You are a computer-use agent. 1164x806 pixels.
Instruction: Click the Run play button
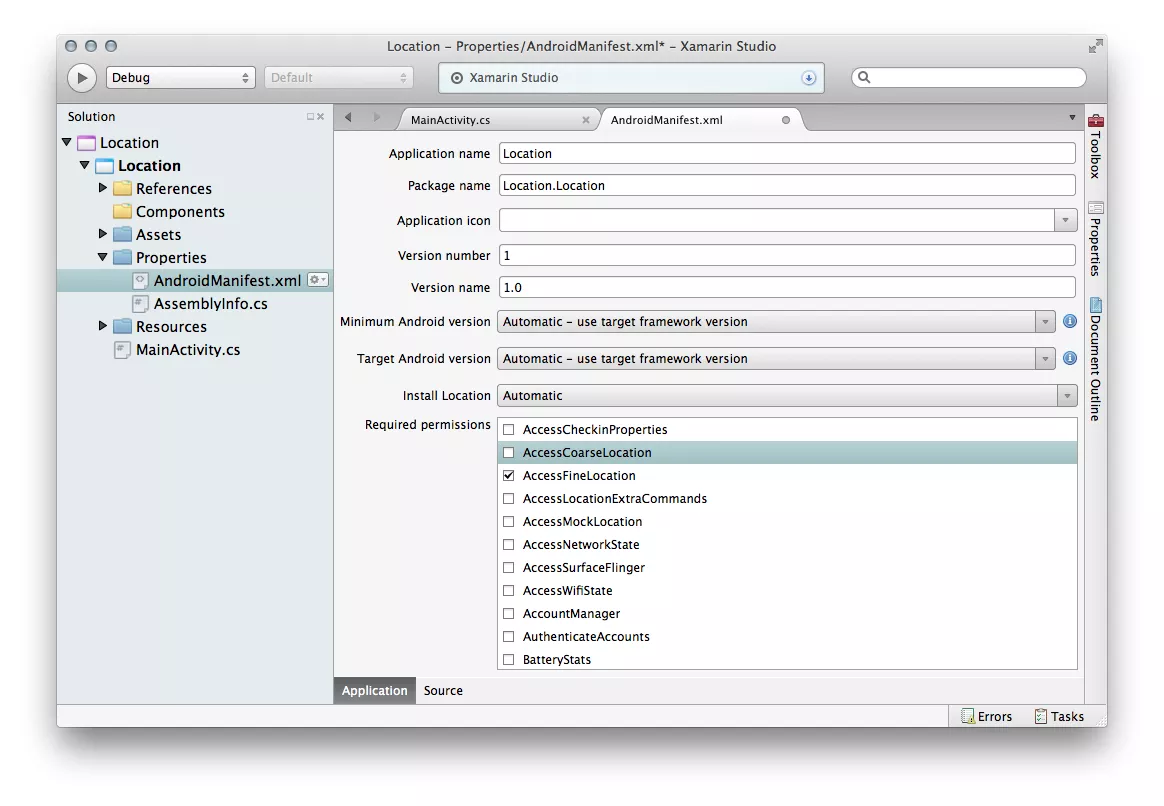click(x=82, y=78)
